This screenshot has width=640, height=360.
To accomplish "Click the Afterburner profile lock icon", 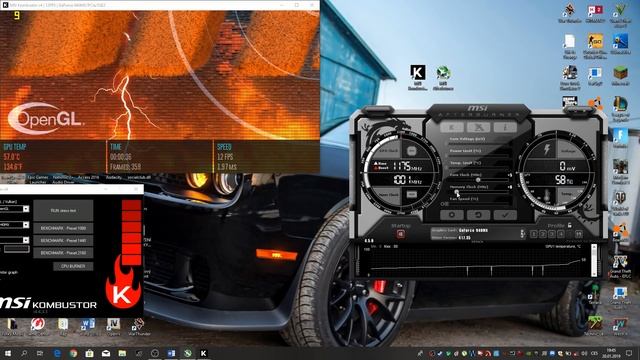I will click(x=569, y=225).
